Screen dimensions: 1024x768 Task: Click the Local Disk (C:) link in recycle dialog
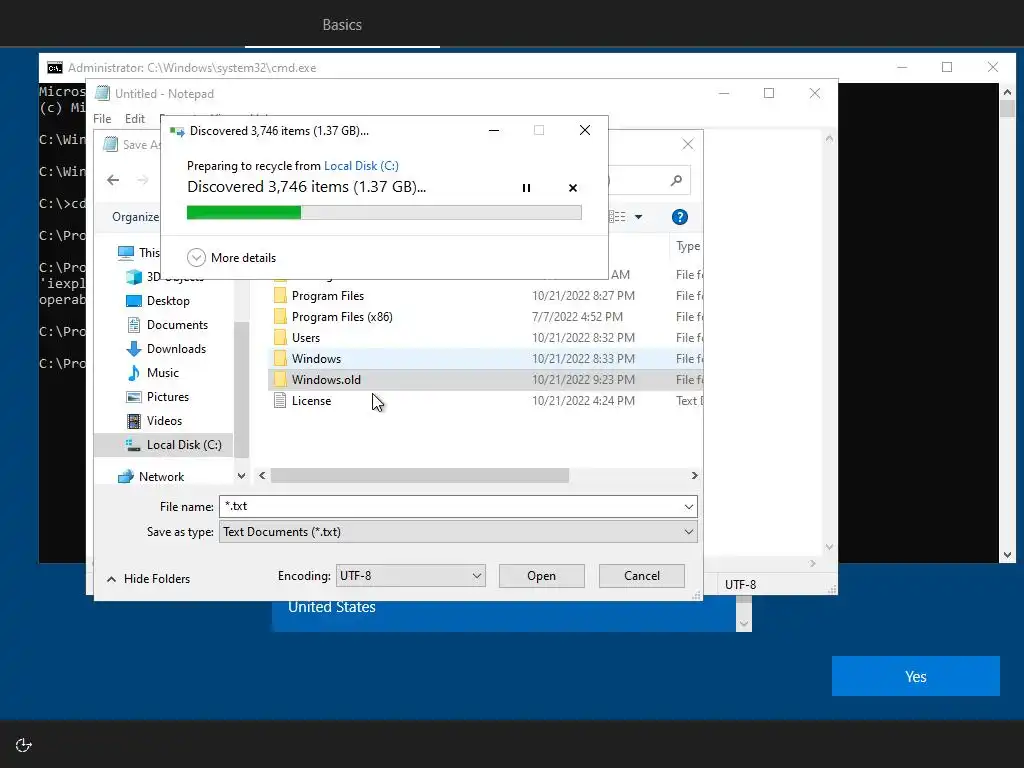(361, 166)
